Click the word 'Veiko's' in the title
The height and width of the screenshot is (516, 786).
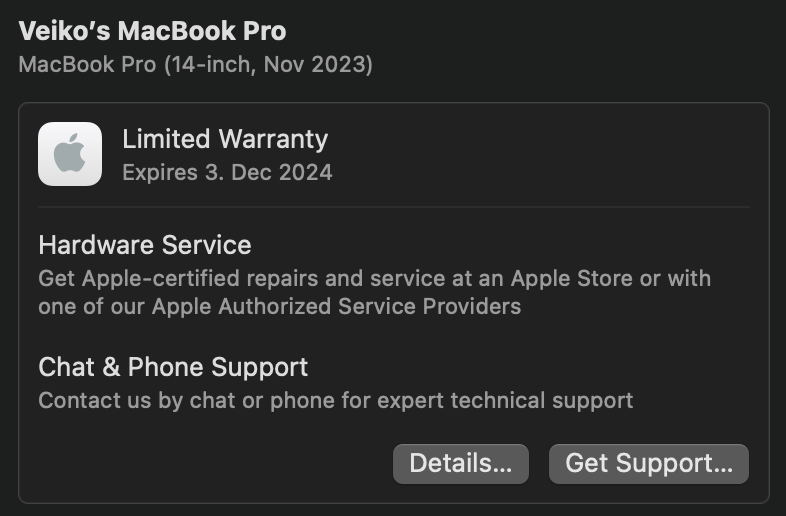(x=64, y=31)
